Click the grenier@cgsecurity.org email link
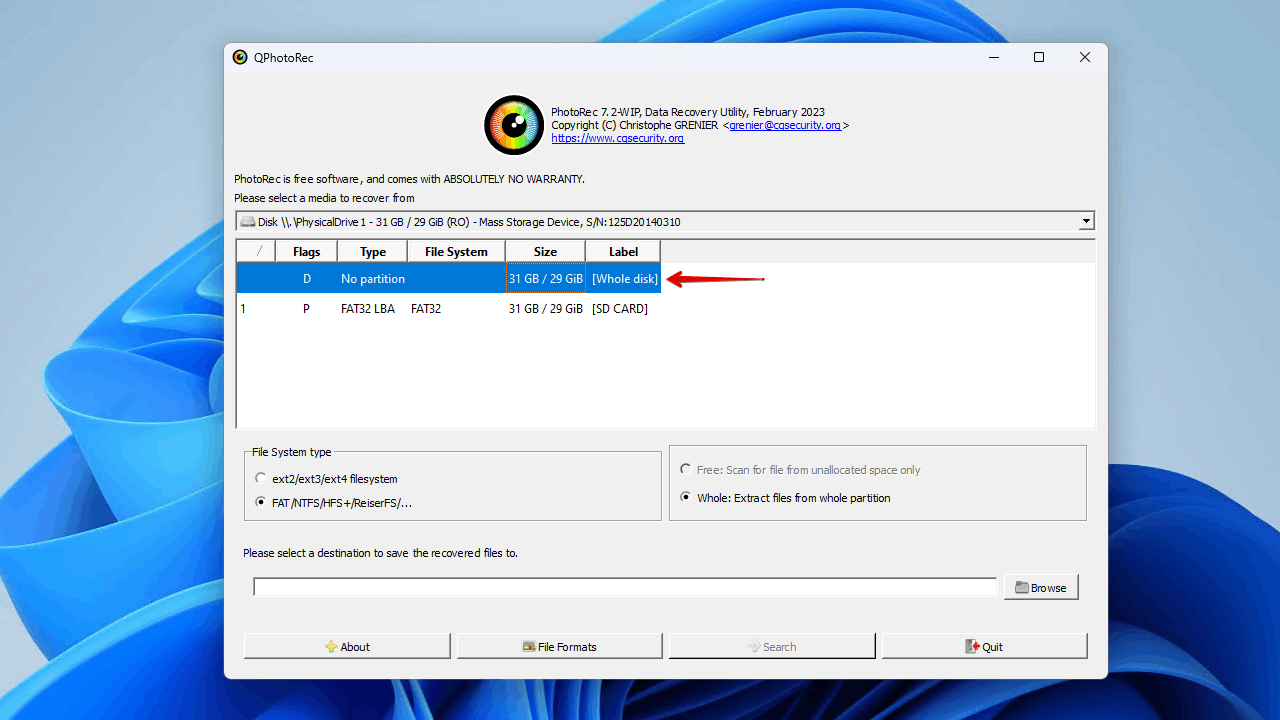 tap(785, 126)
